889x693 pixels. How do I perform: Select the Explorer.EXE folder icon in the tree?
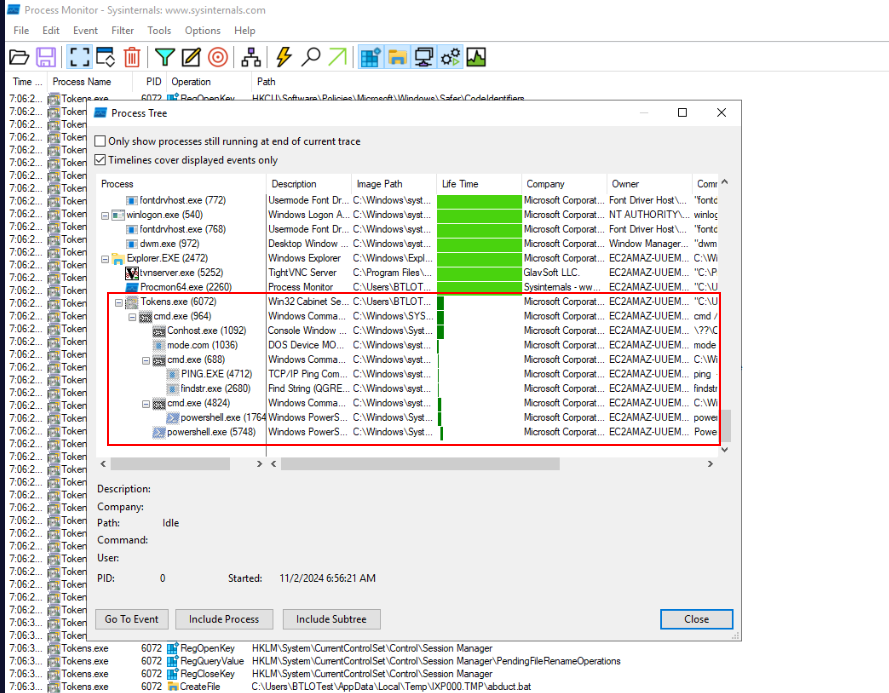click(118, 259)
